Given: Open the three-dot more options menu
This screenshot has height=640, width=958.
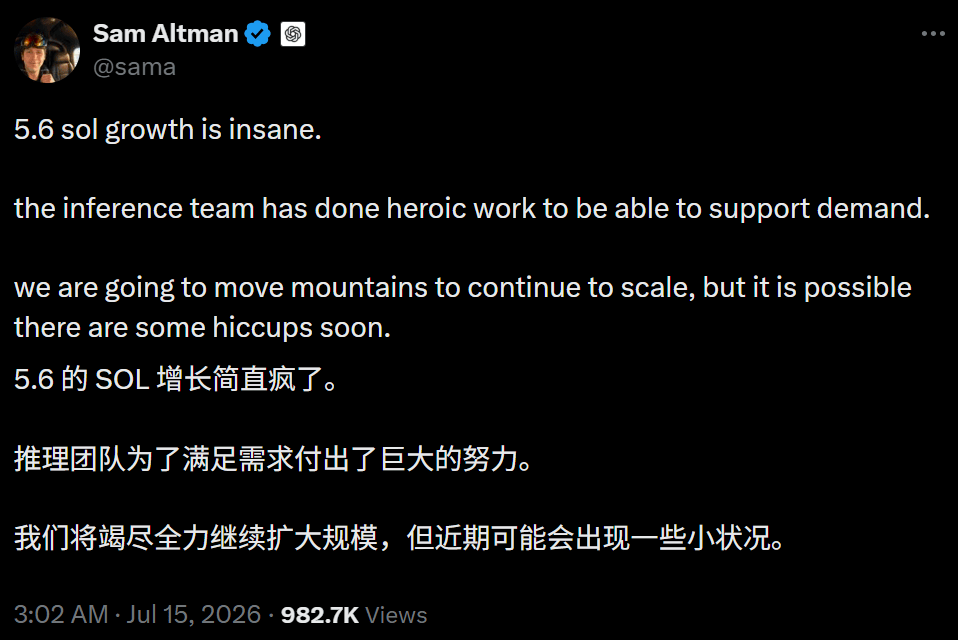Looking at the screenshot, I should click(933, 34).
